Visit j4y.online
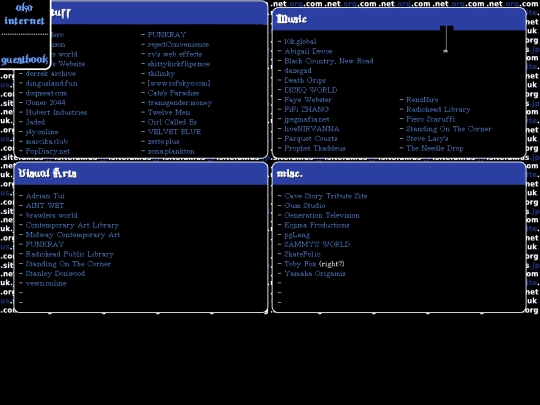The height and width of the screenshot is (405, 540). pos(42,132)
